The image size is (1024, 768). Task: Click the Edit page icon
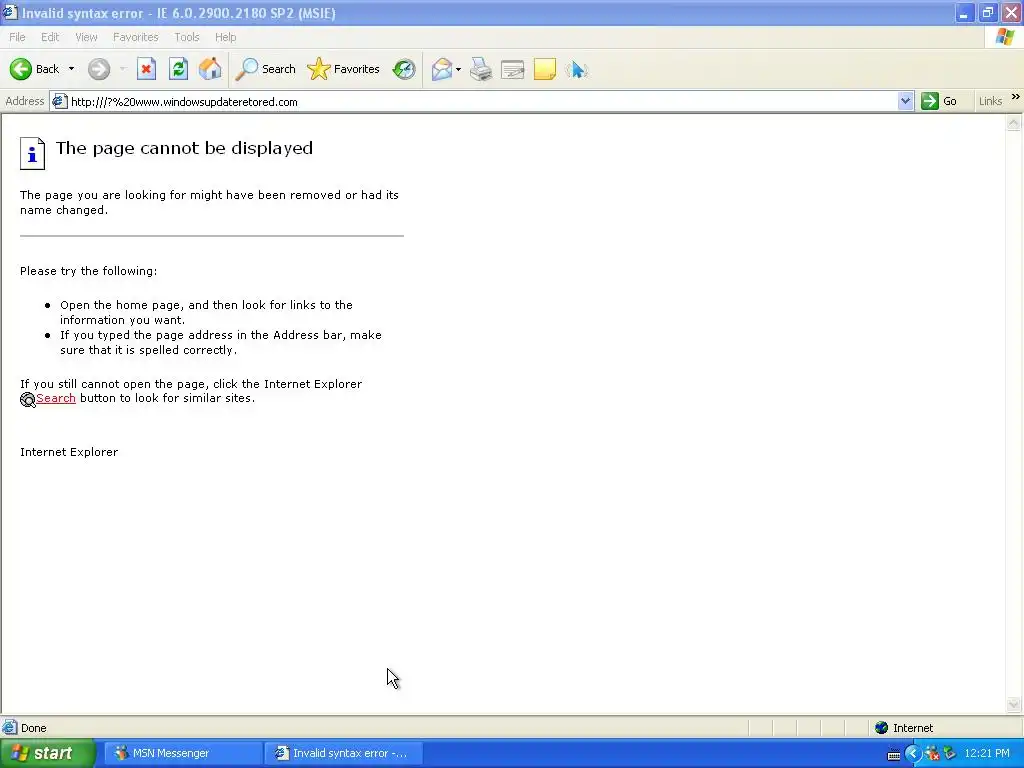click(513, 69)
